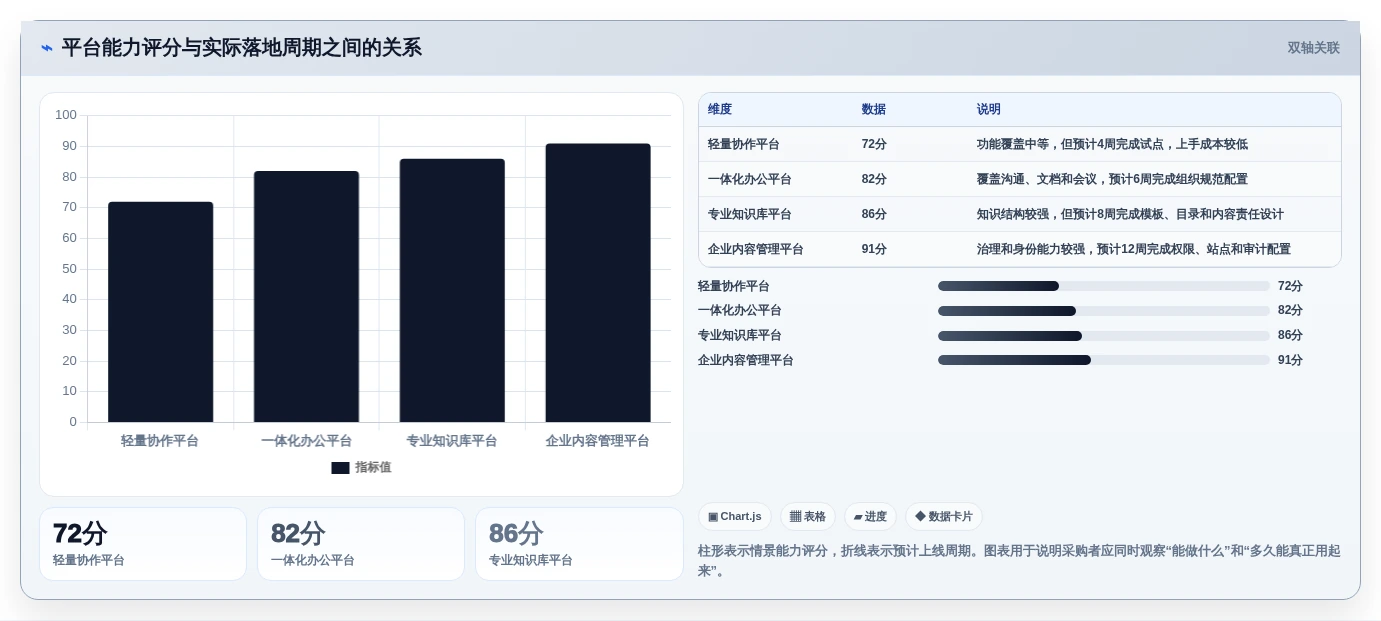
Task: Click x-axis label 一体化办公平台
Action: (x=306, y=441)
